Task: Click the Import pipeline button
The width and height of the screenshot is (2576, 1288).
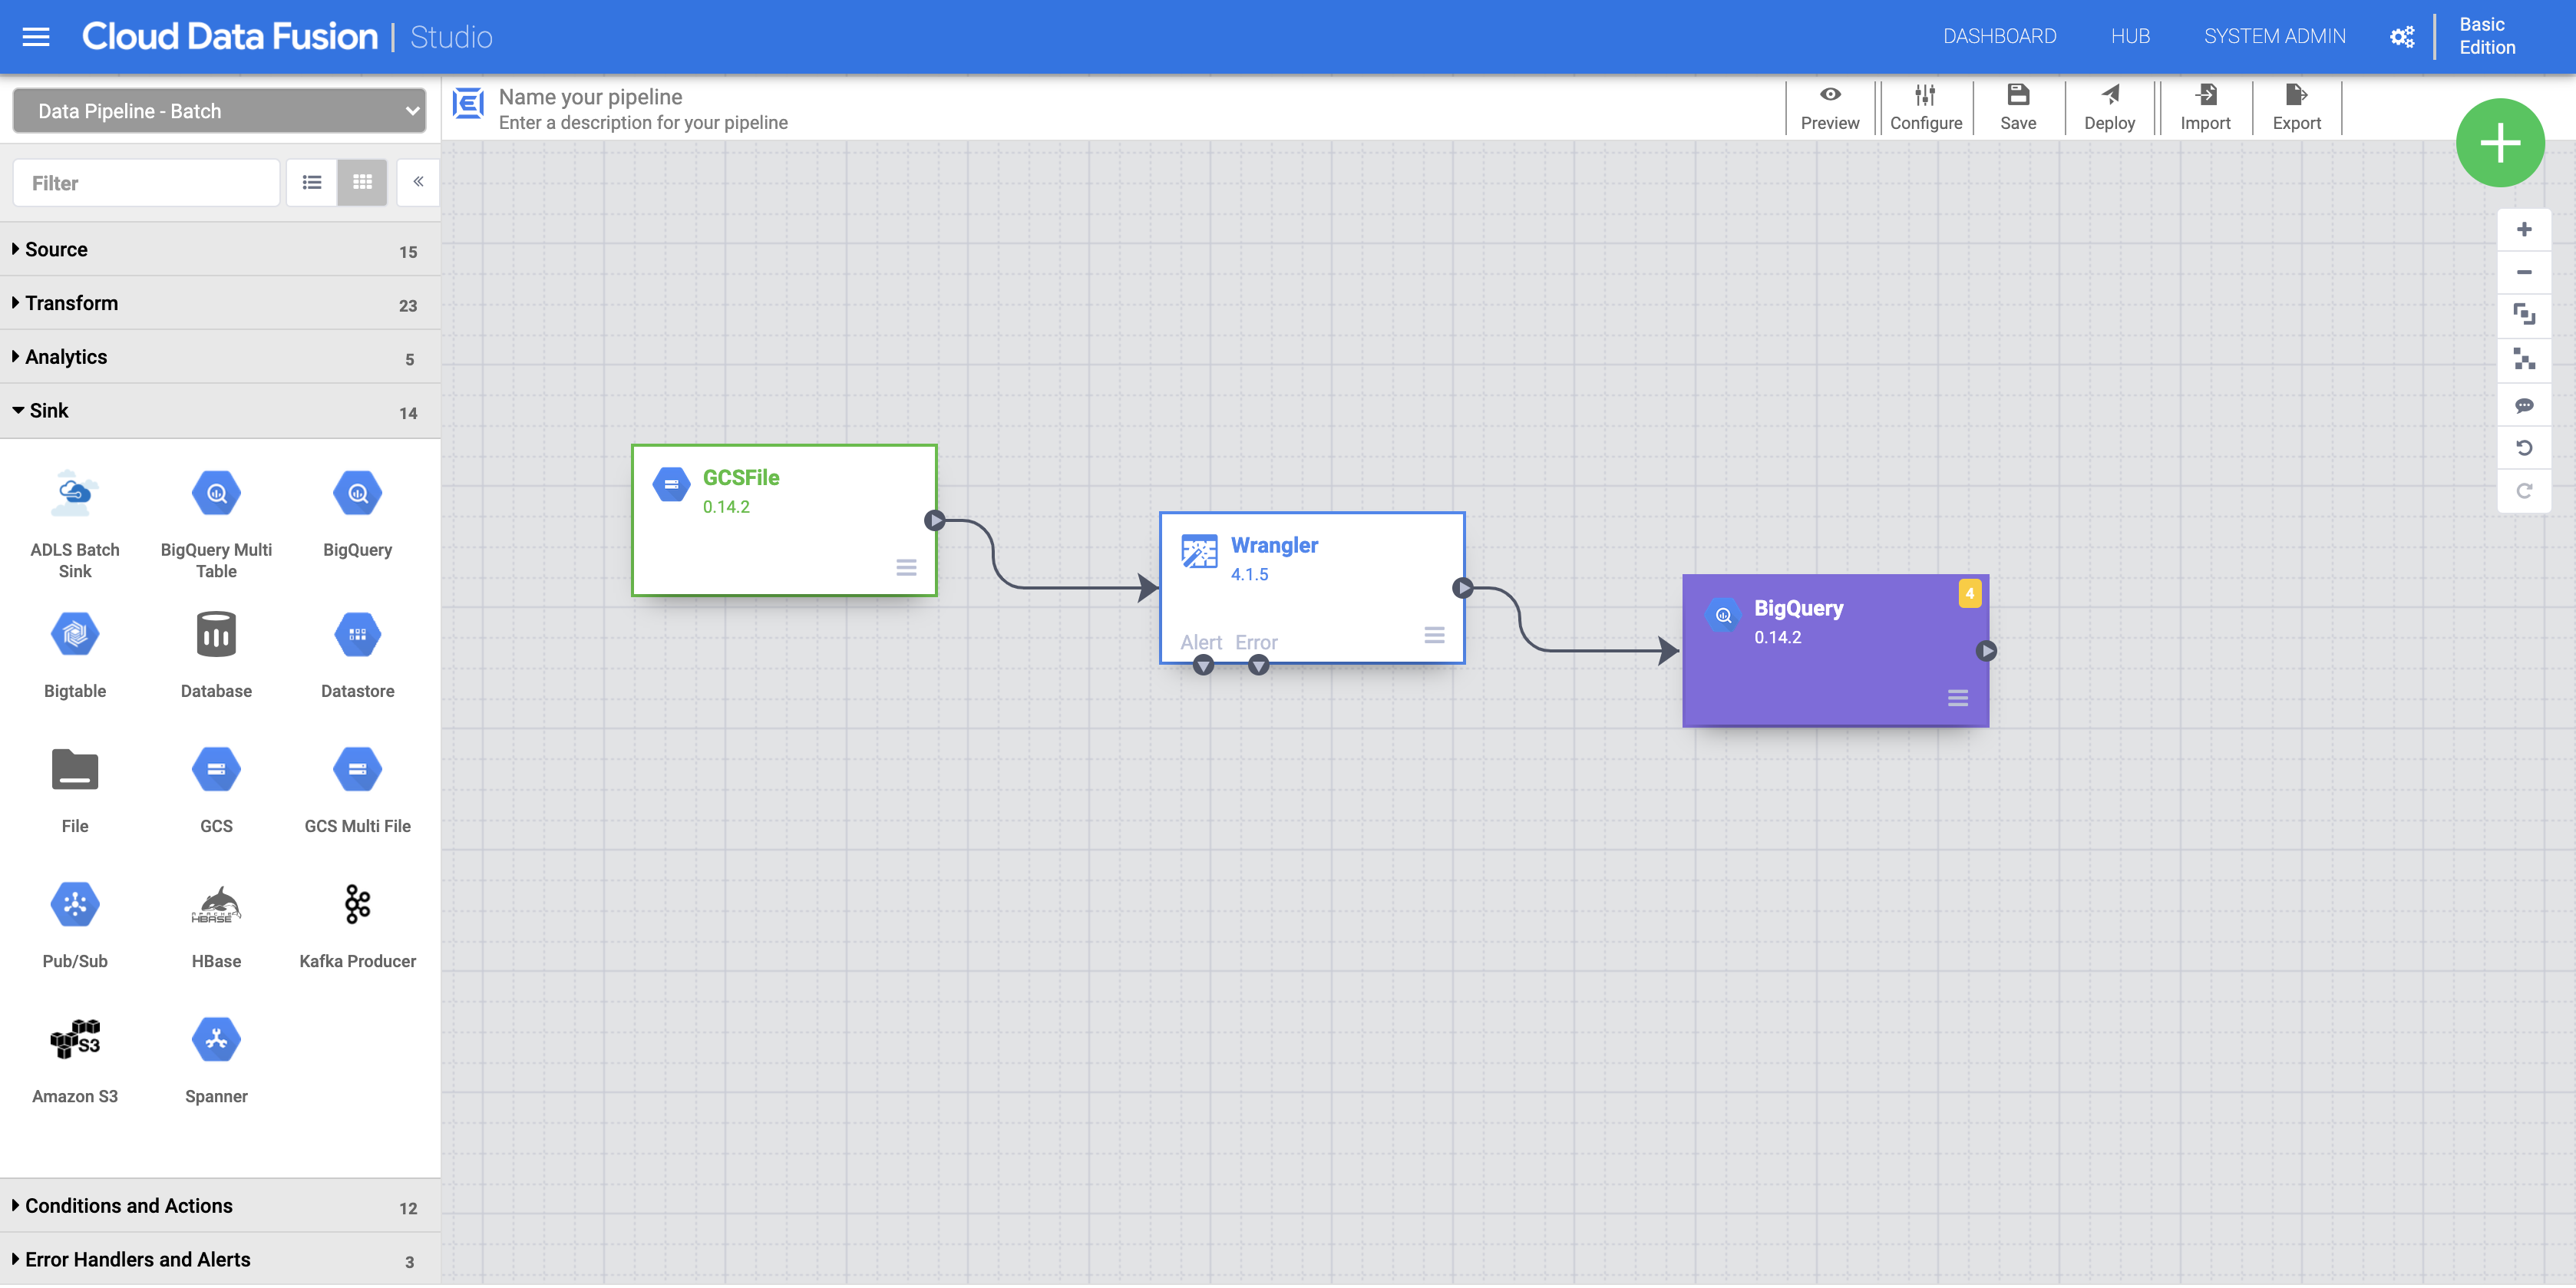Action: (2203, 107)
